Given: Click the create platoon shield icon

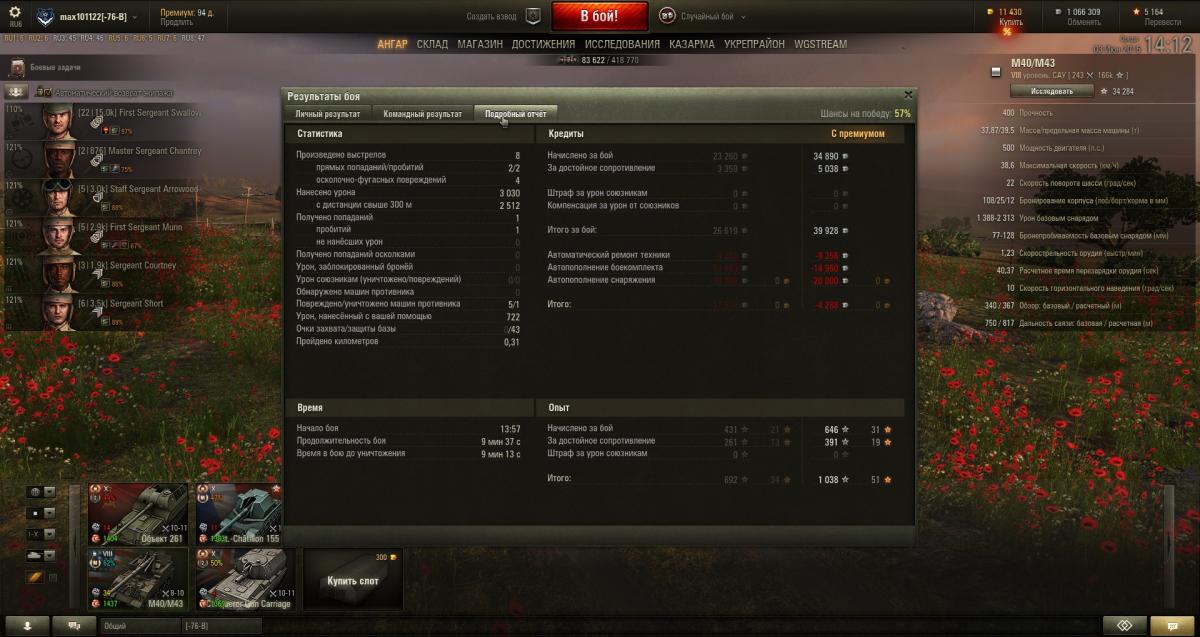Looking at the screenshot, I should (x=533, y=16).
